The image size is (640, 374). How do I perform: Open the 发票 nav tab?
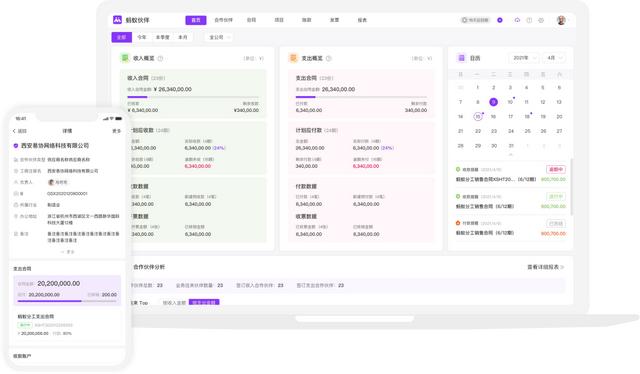[x=334, y=20]
